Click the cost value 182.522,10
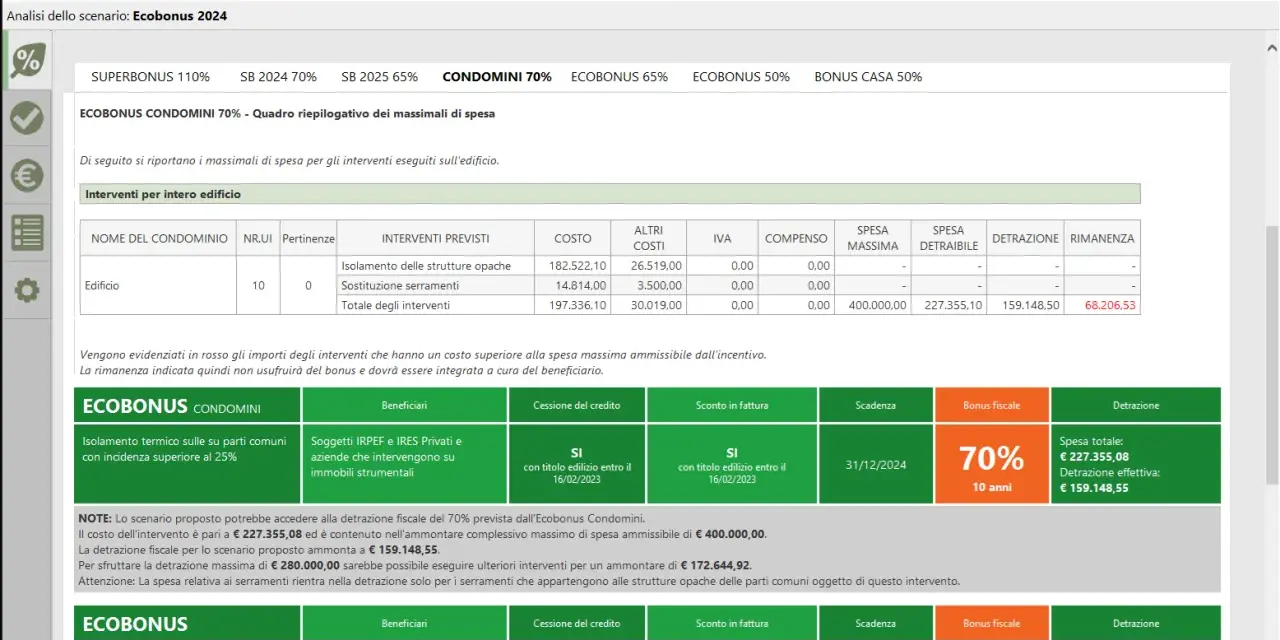 pos(578,266)
